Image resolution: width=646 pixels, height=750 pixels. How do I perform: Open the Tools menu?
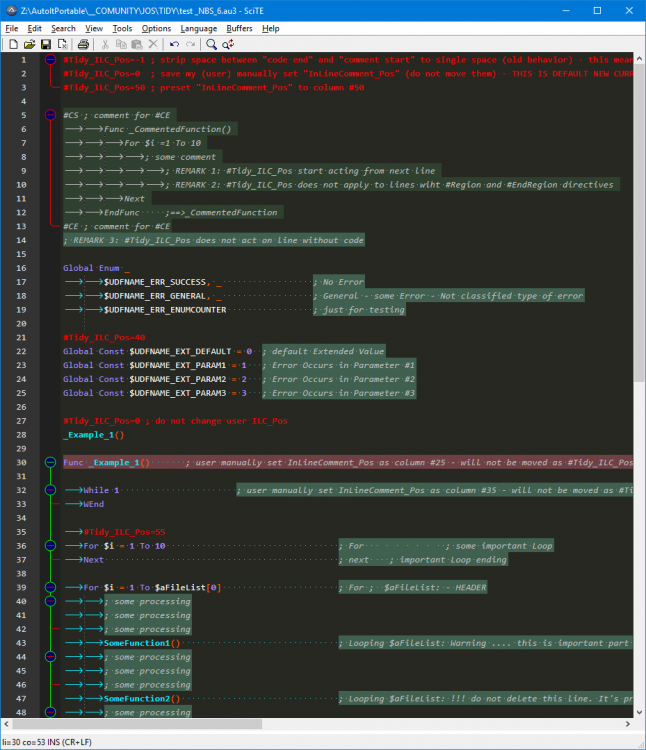(122, 29)
